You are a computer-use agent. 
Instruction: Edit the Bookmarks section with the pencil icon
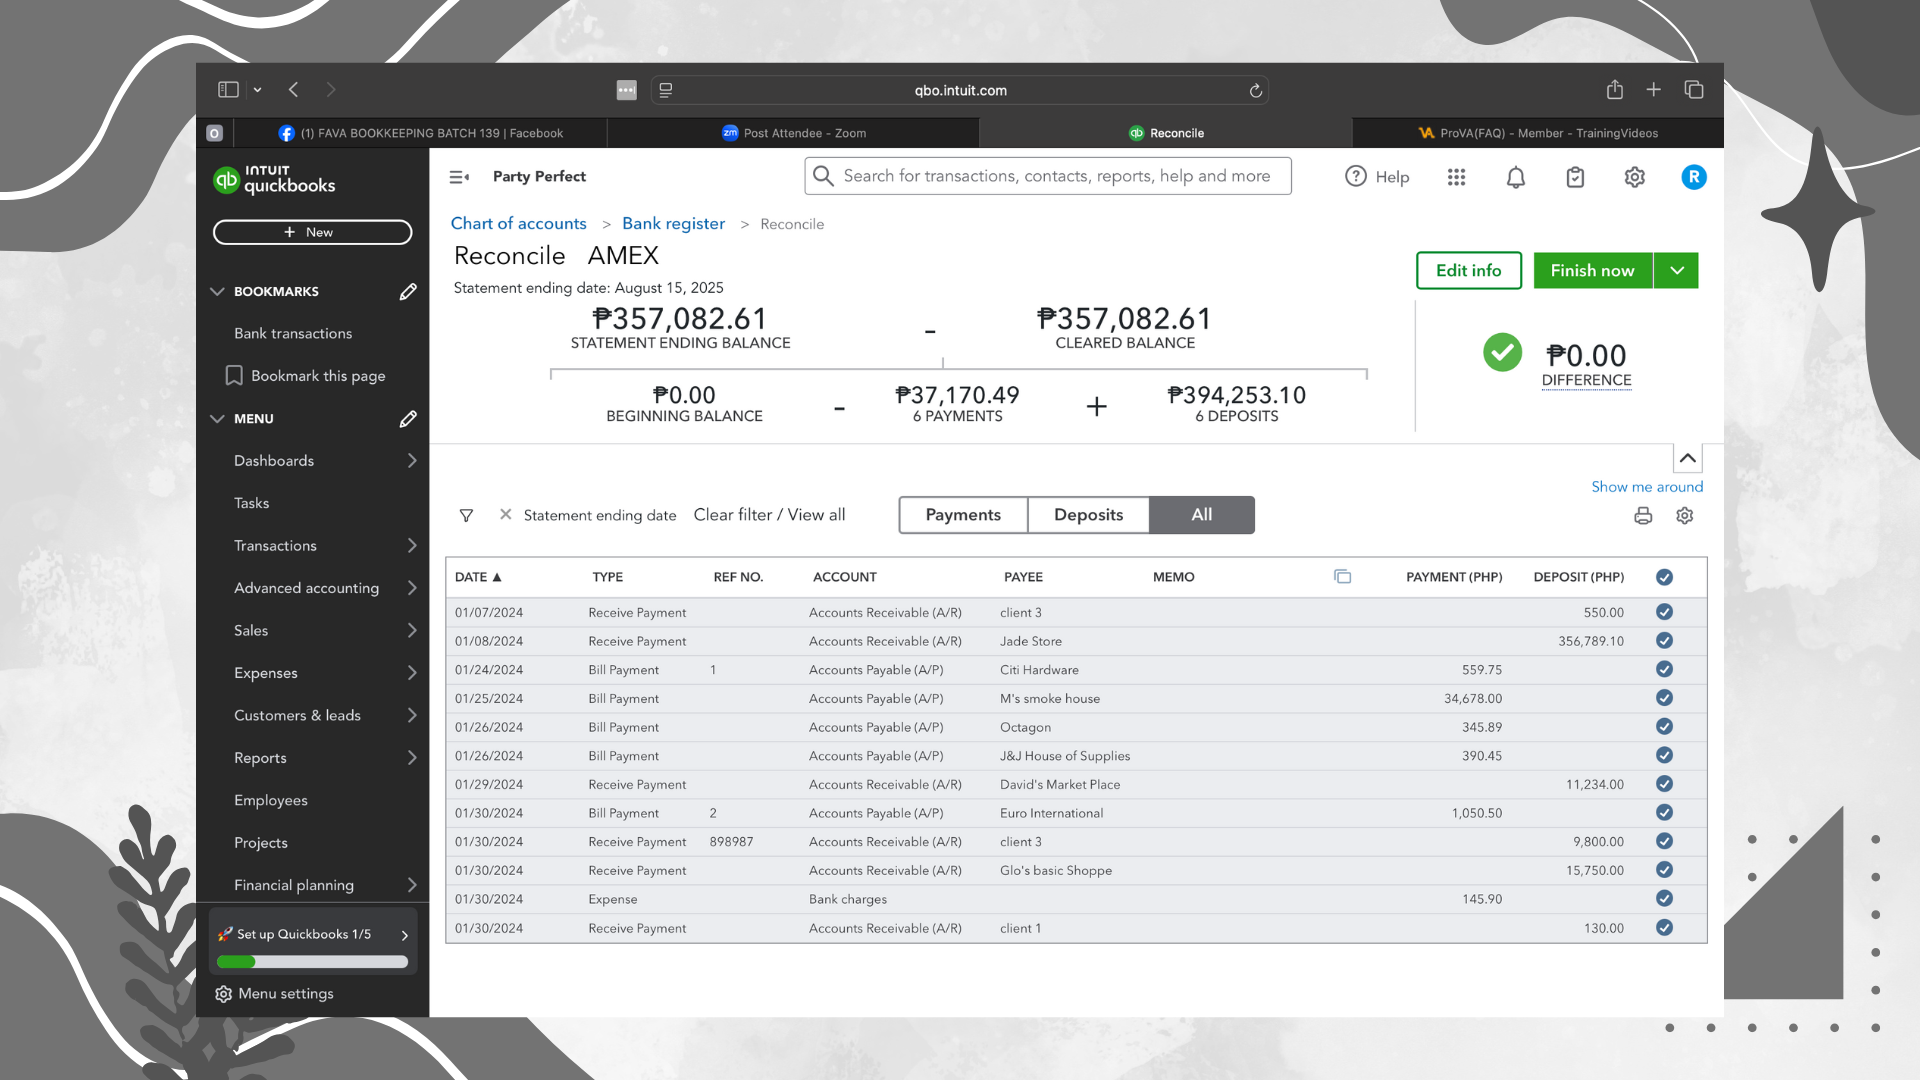pos(408,291)
